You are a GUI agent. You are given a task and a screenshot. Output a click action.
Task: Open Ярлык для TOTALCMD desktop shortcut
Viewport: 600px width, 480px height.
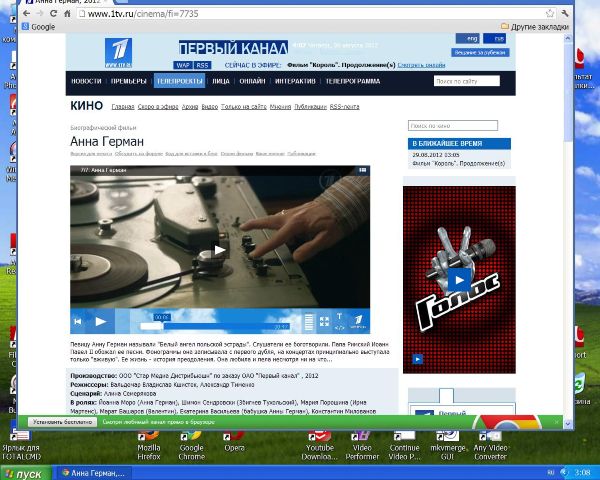21,445
